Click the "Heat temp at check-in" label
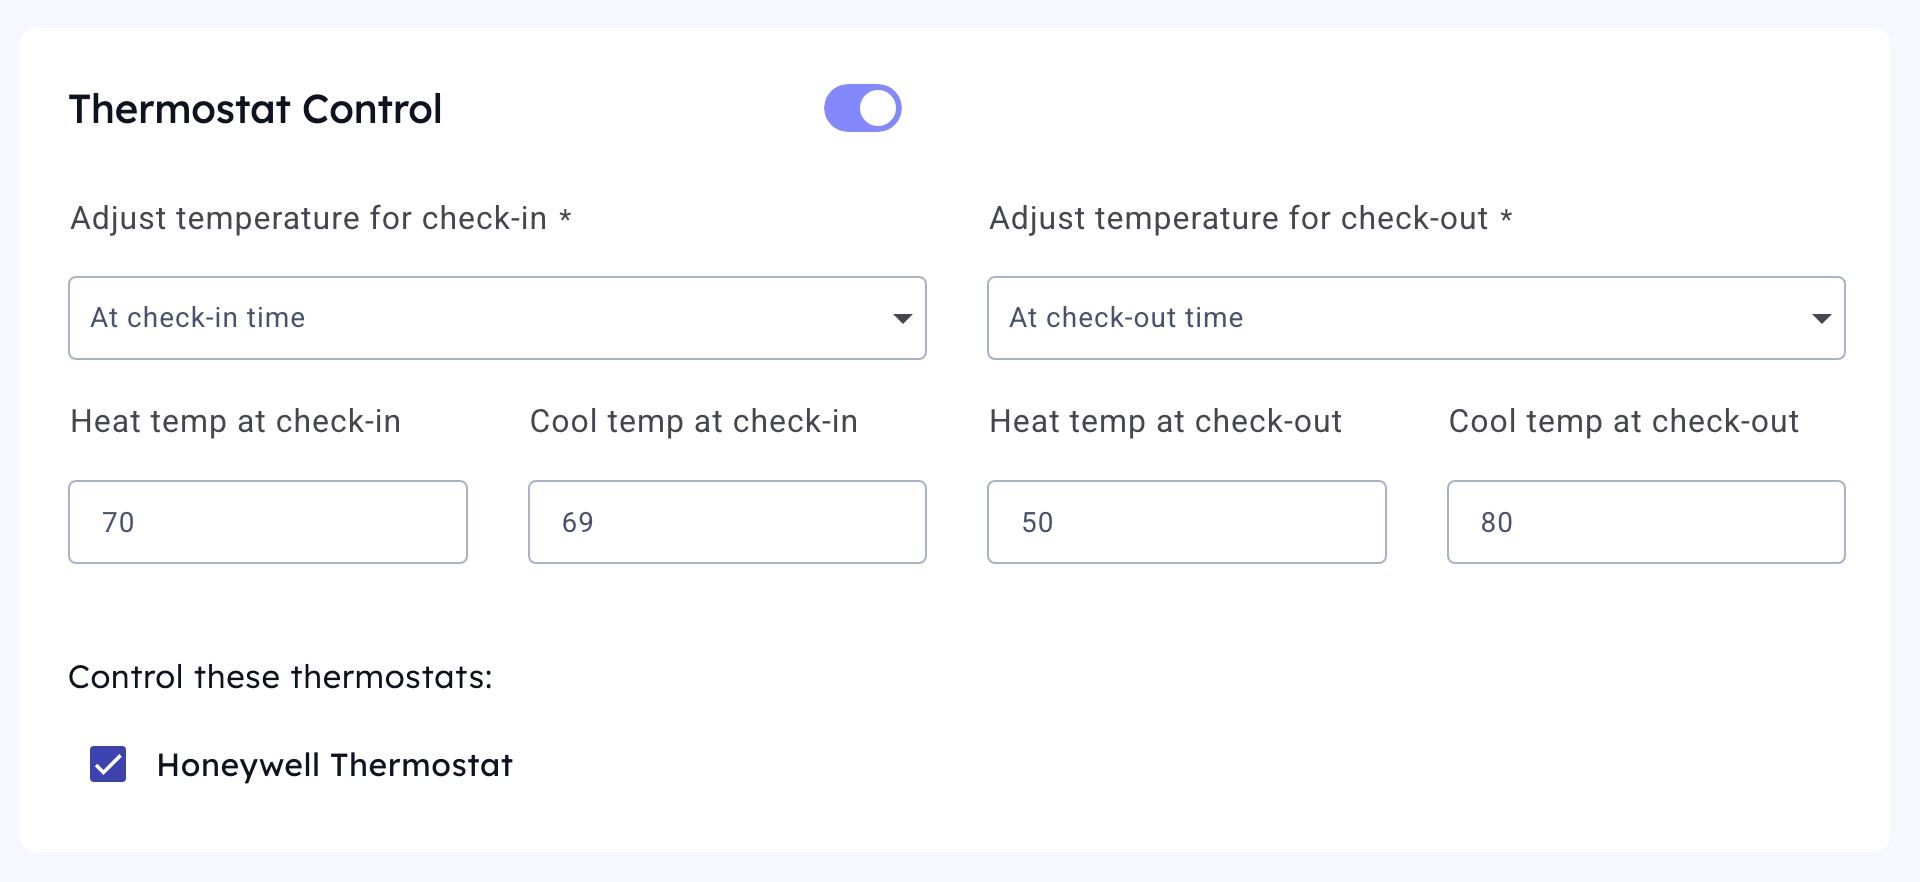The width and height of the screenshot is (1920, 882). [235, 421]
